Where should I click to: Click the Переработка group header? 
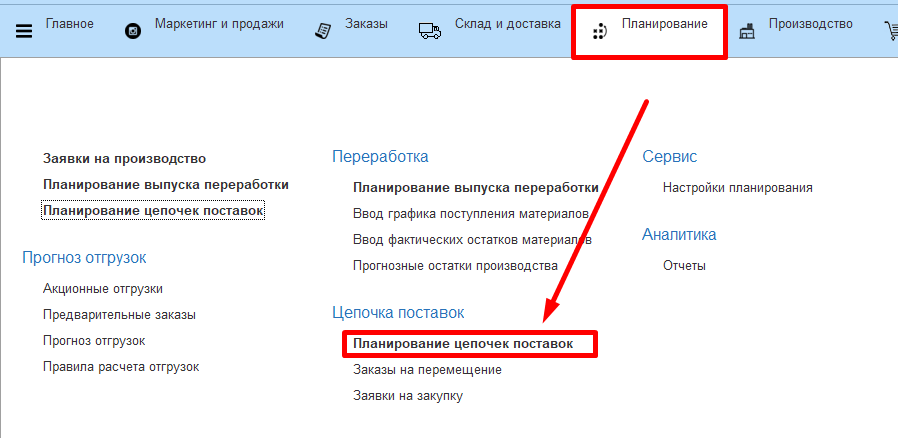380,157
